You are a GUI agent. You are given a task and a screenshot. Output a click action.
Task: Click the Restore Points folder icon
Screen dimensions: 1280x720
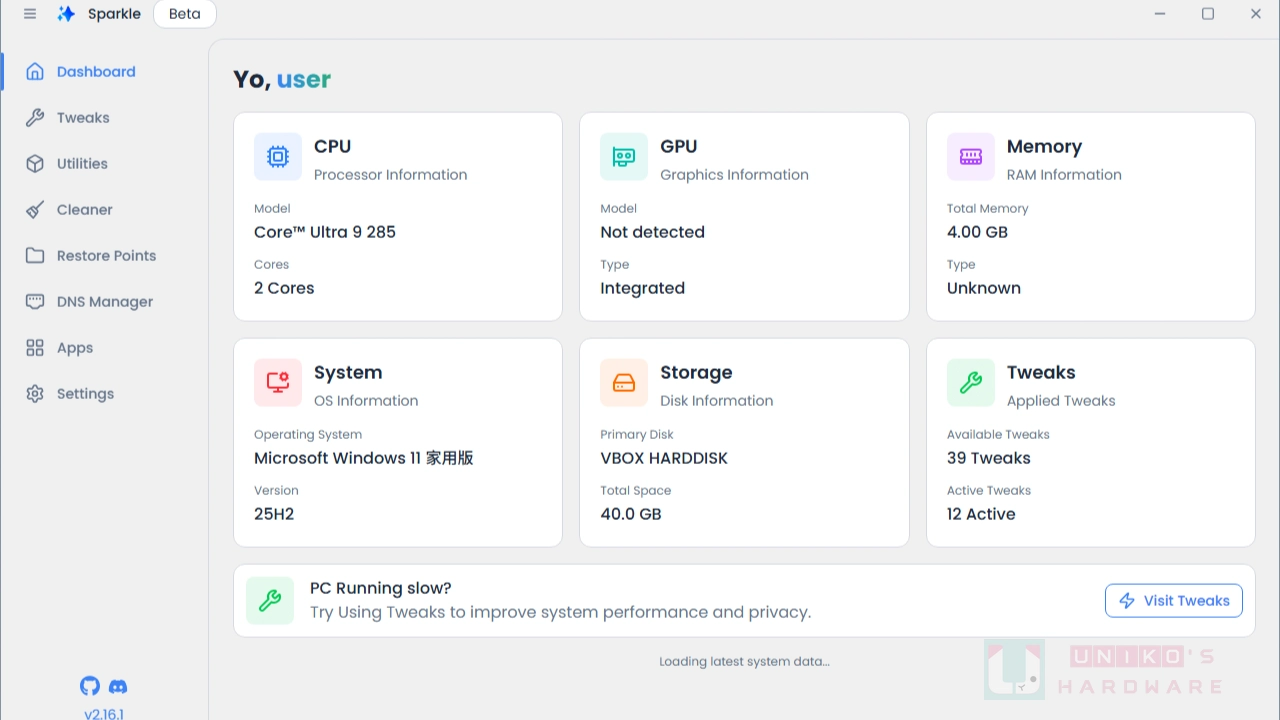pos(35,256)
